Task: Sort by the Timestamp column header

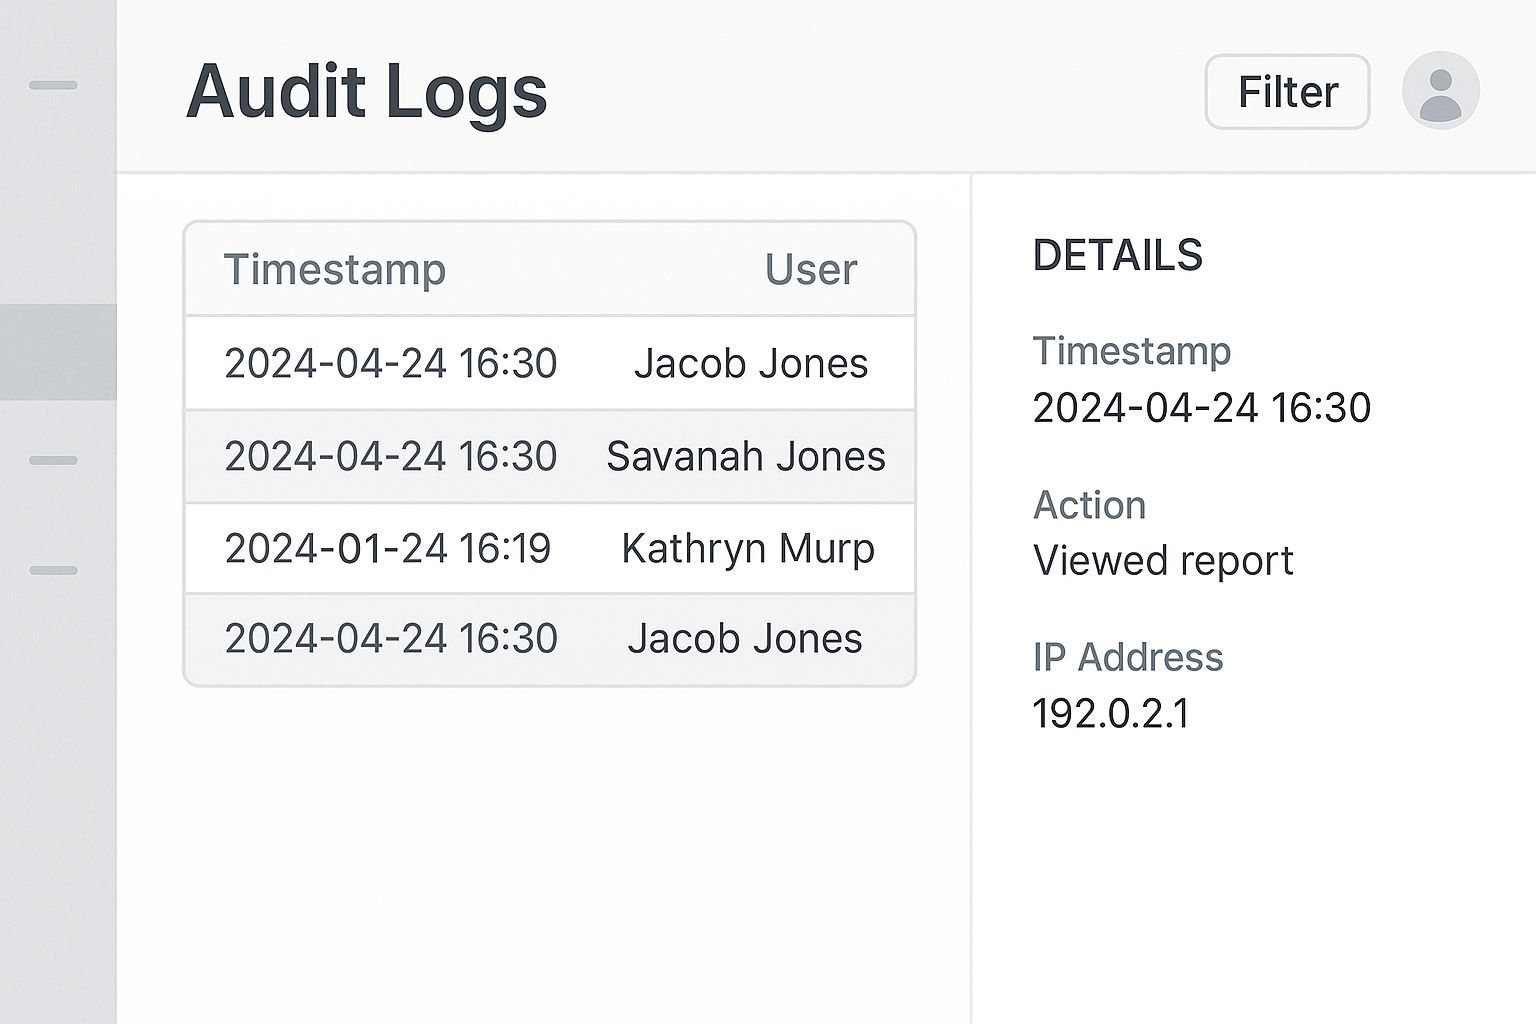Action: pyautogui.click(x=334, y=270)
